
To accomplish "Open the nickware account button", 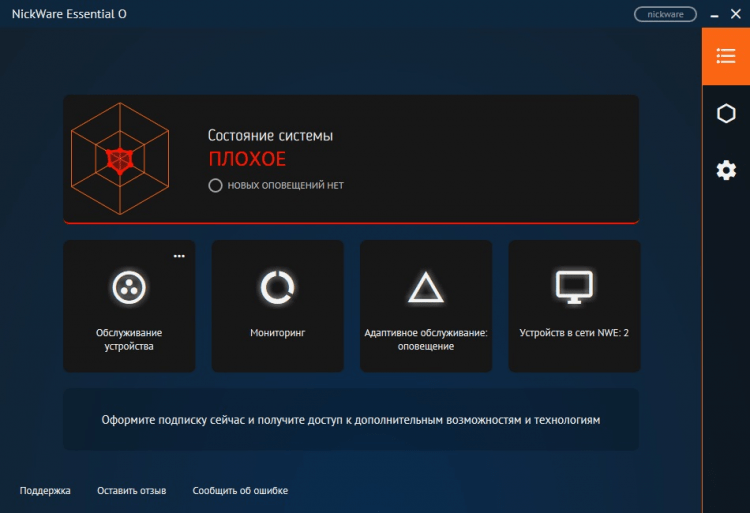I will click(665, 14).
